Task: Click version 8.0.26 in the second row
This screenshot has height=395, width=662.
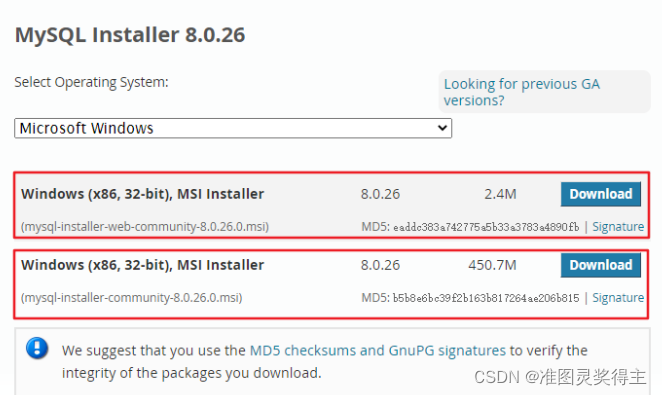Action: 380,265
